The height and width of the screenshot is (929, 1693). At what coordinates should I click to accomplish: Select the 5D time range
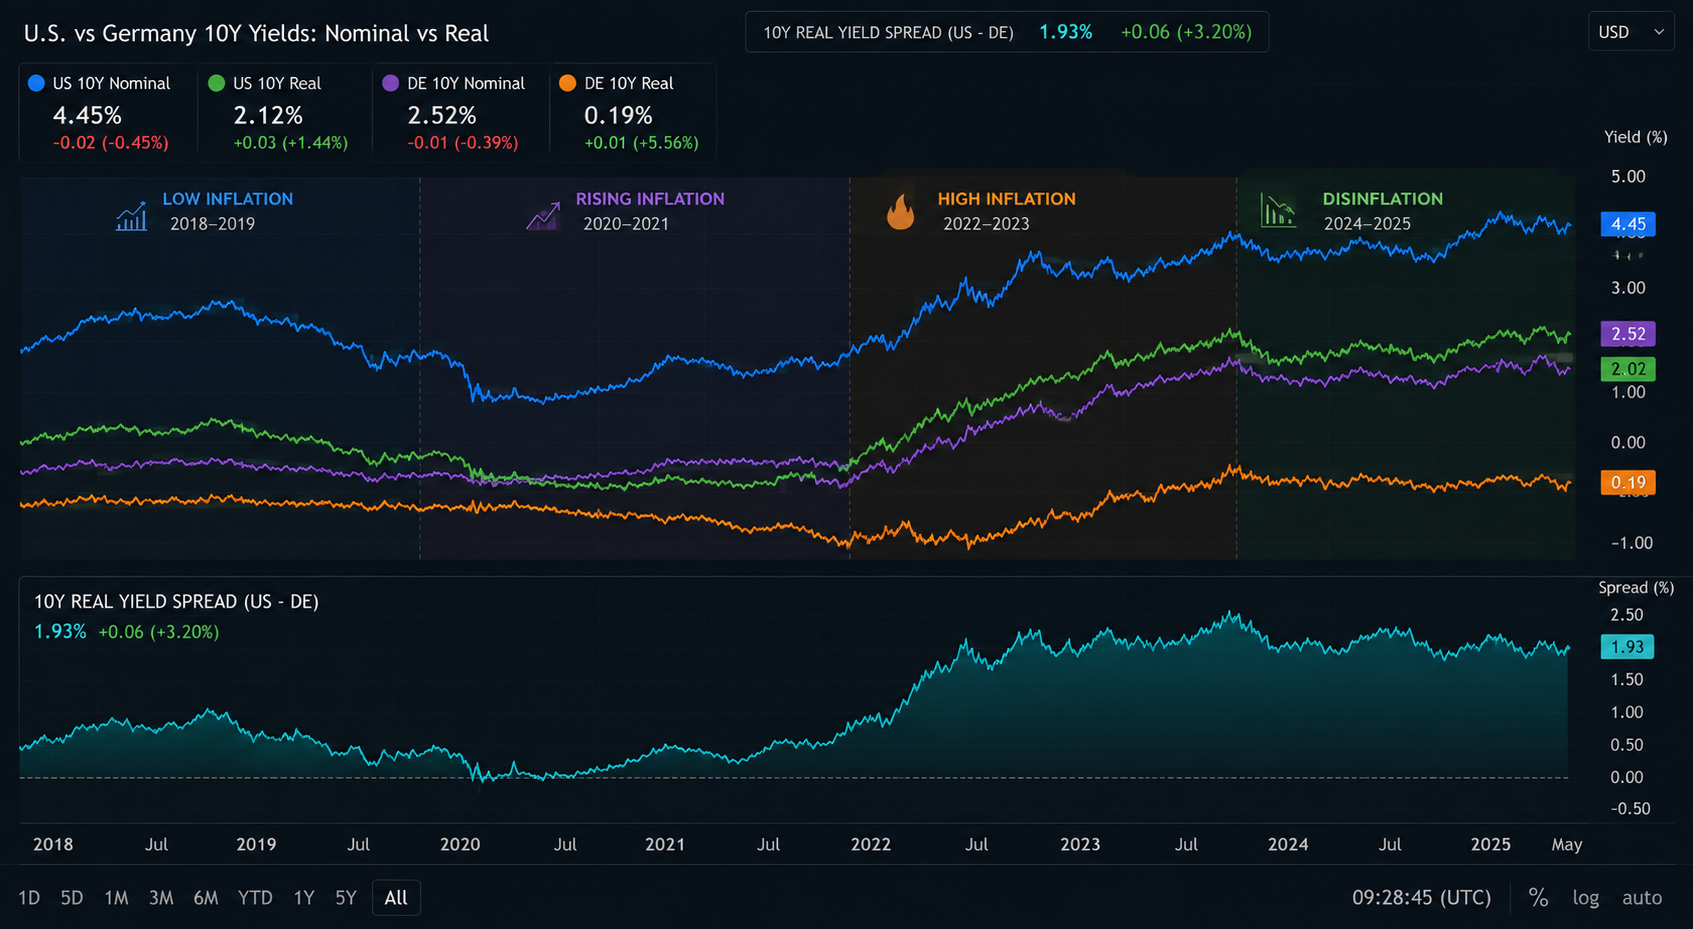coord(72,898)
